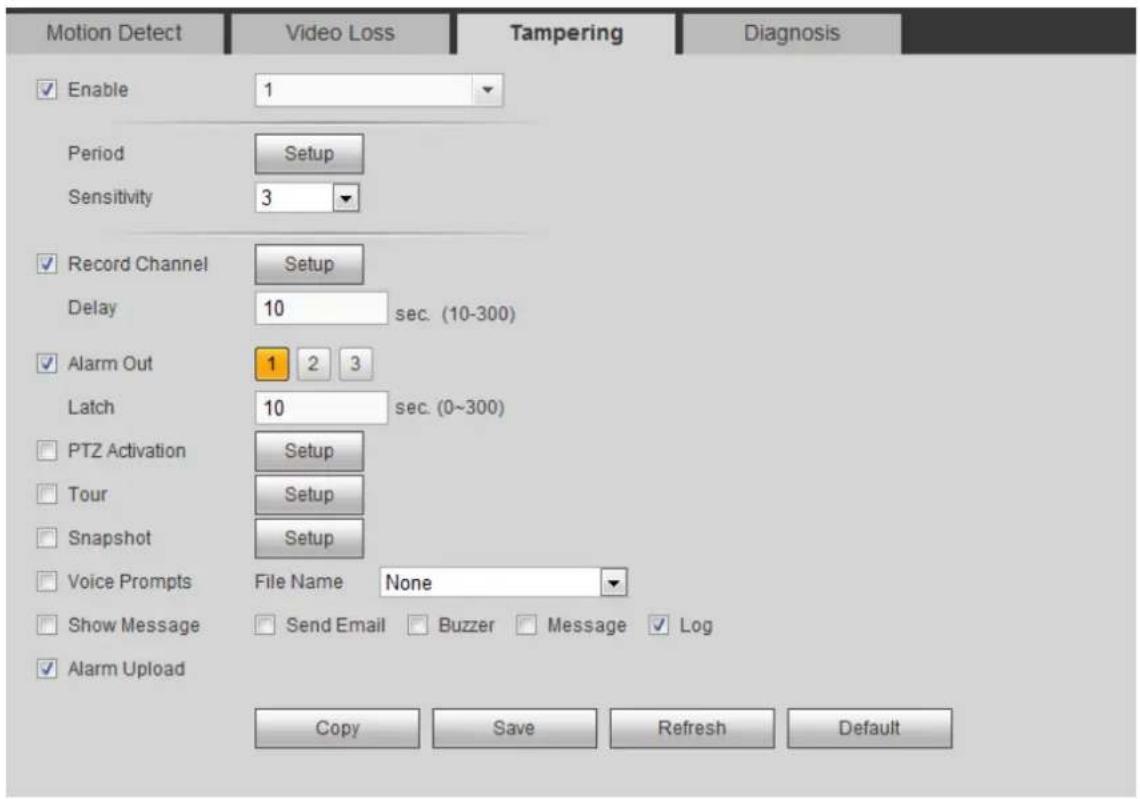
Task: Check the Show Message checkbox
Action: (47, 625)
